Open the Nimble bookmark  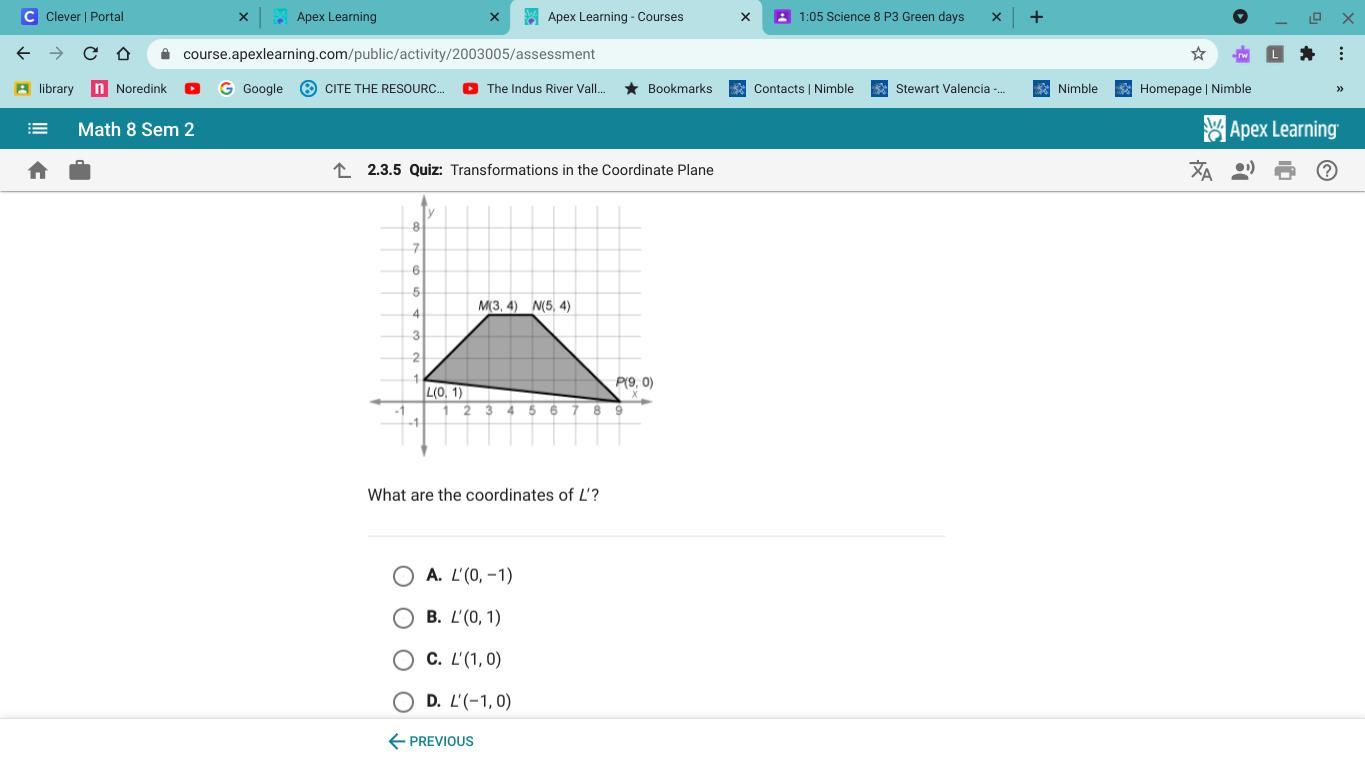[x=1066, y=89]
